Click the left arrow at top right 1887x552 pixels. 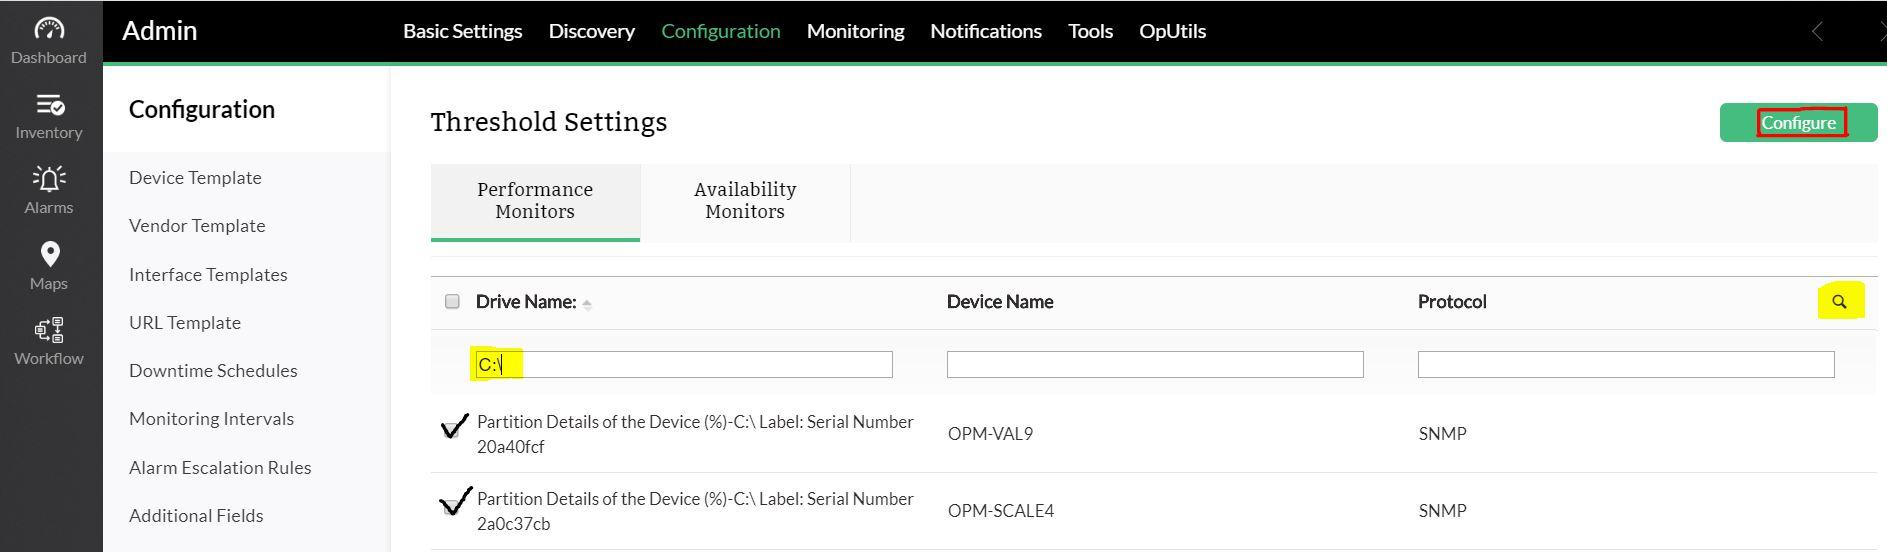[x=1817, y=32]
